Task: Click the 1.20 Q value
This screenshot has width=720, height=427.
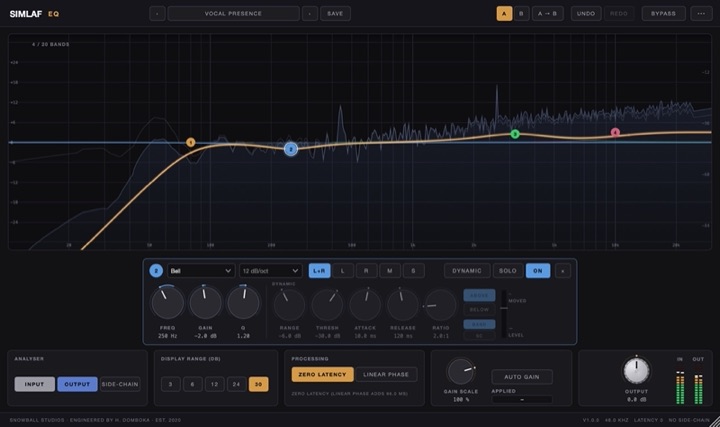Action: 243,336
